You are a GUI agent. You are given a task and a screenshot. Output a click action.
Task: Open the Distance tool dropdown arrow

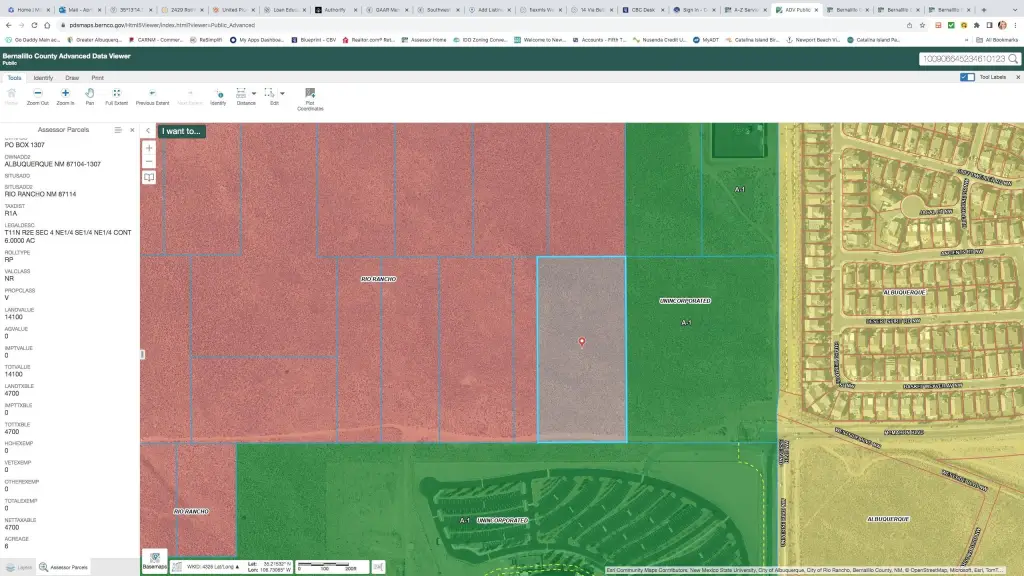tap(256, 93)
